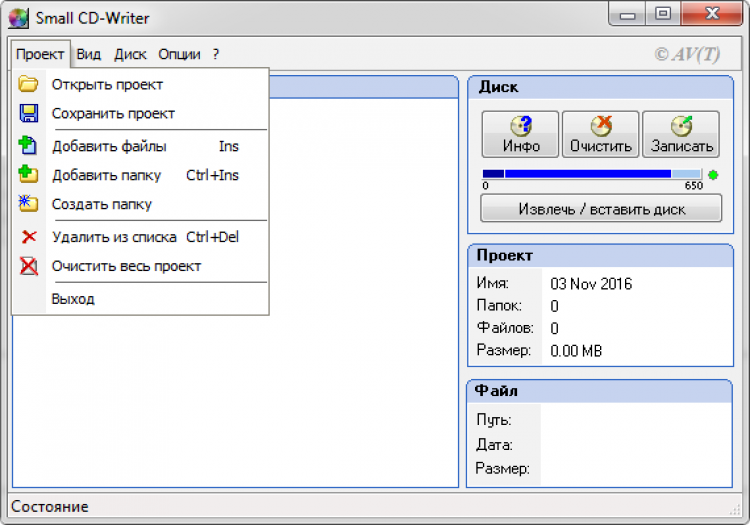750x525 pixels.
Task: Click the Small CD-Writer title bar disc icon
Action: tap(18, 18)
